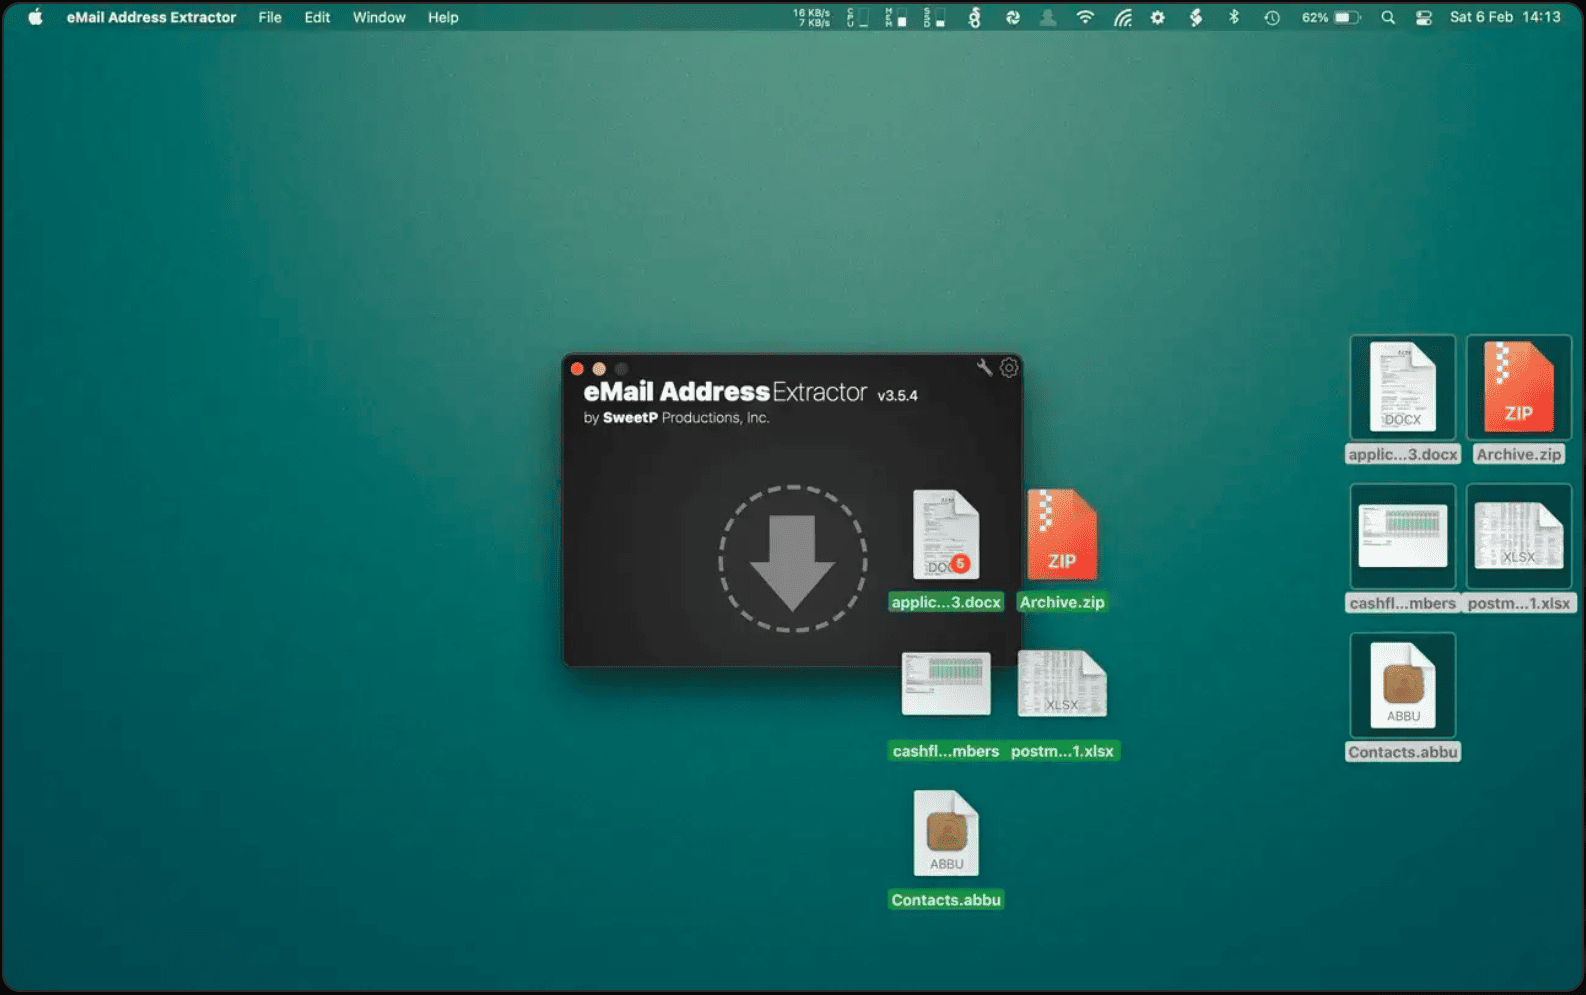This screenshot has width=1586, height=995.
Task: Click the network speed KB/s monitor
Action: [x=811, y=17]
